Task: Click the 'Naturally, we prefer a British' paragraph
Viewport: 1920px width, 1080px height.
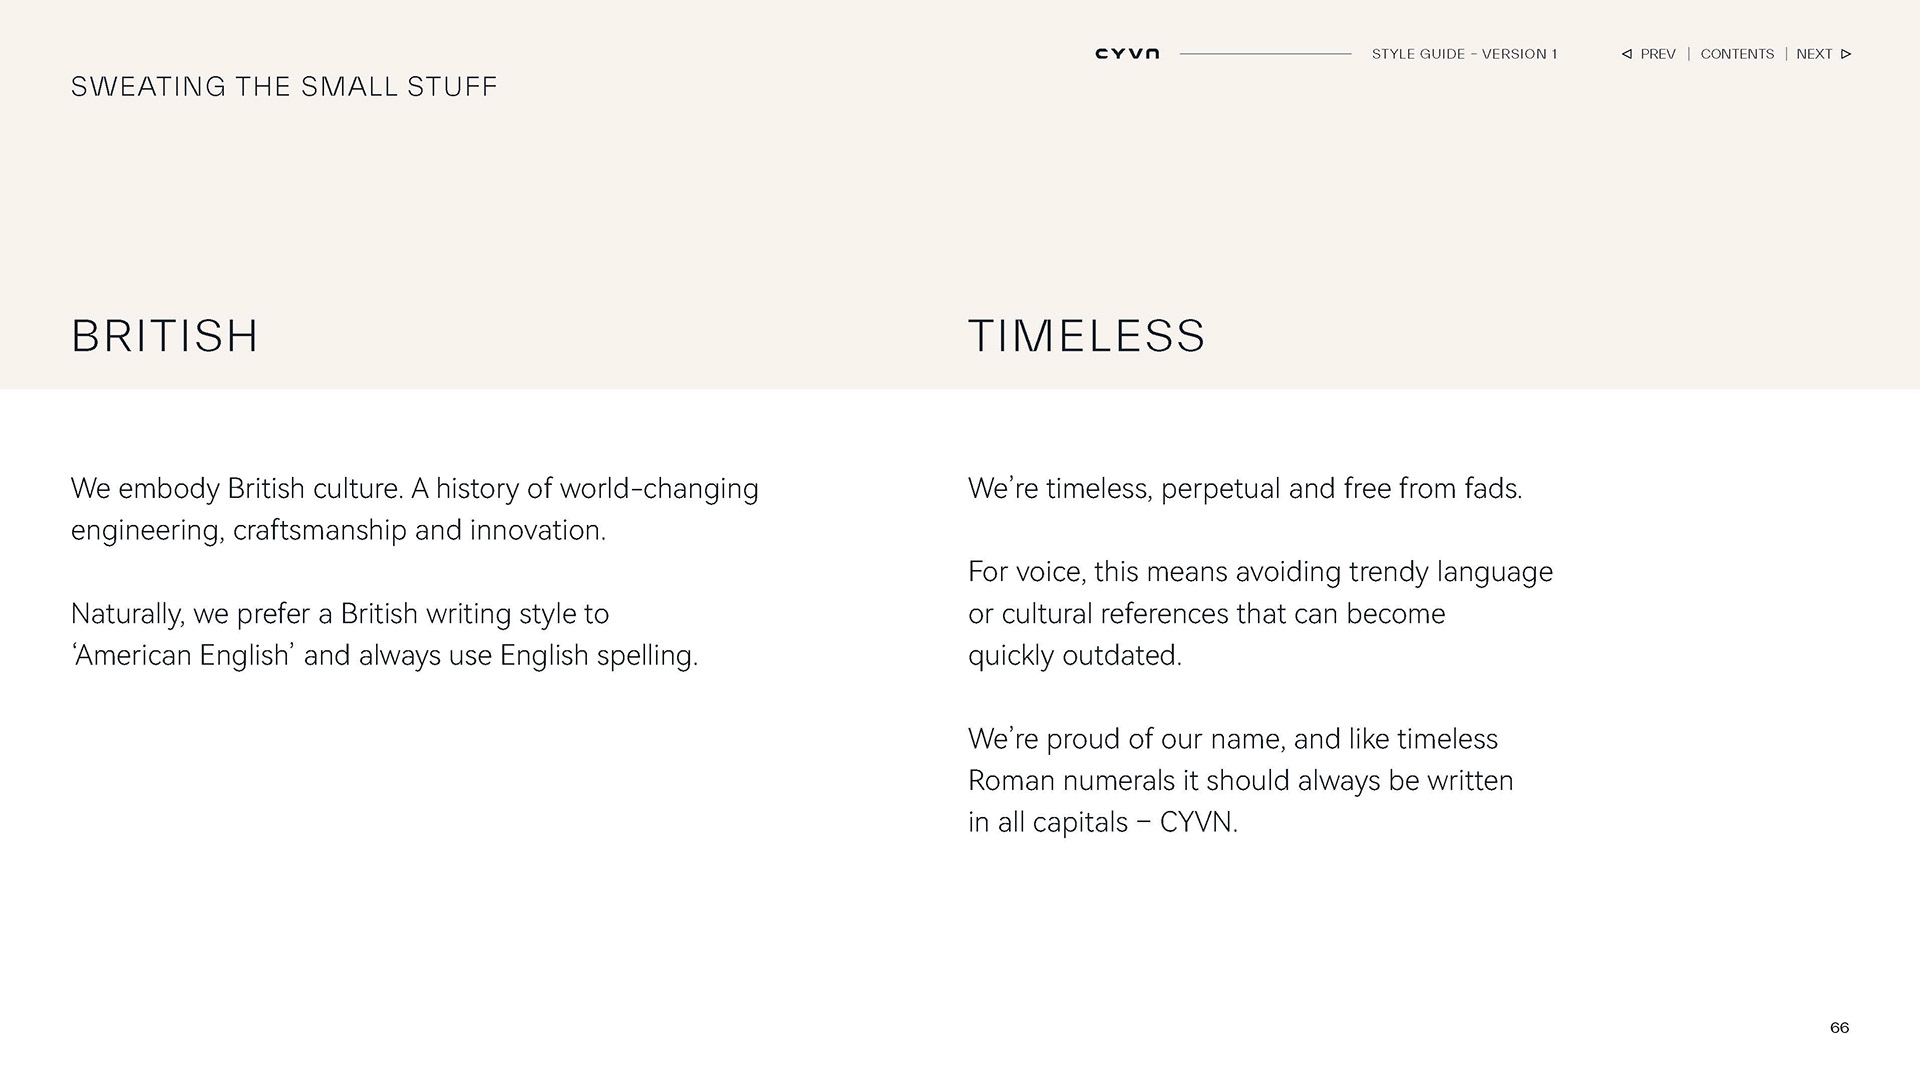Action: click(x=384, y=634)
